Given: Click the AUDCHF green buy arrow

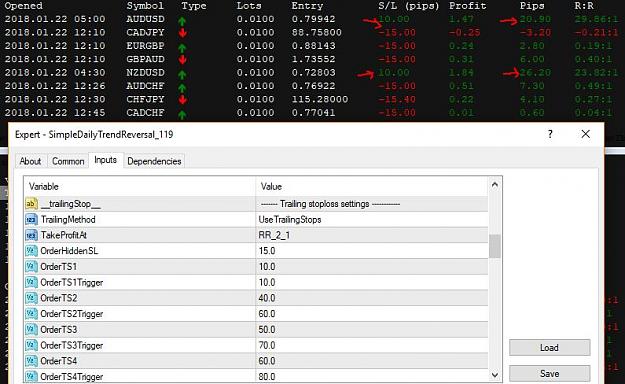Looking at the screenshot, I should tap(182, 88).
